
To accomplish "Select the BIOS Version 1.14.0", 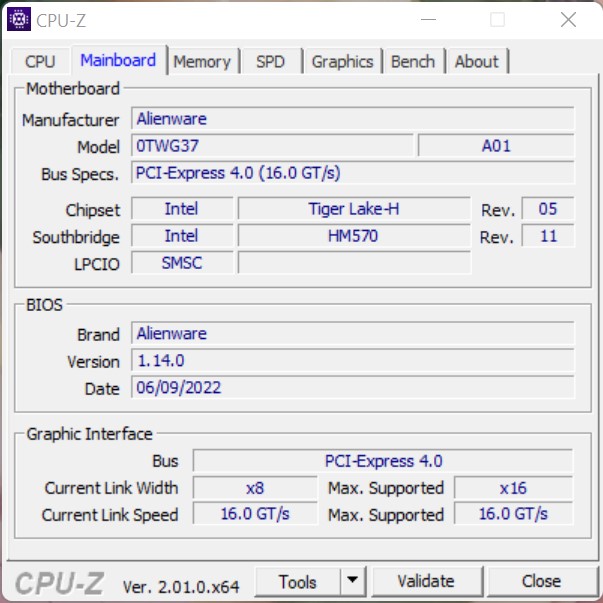I will coord(353,360).
